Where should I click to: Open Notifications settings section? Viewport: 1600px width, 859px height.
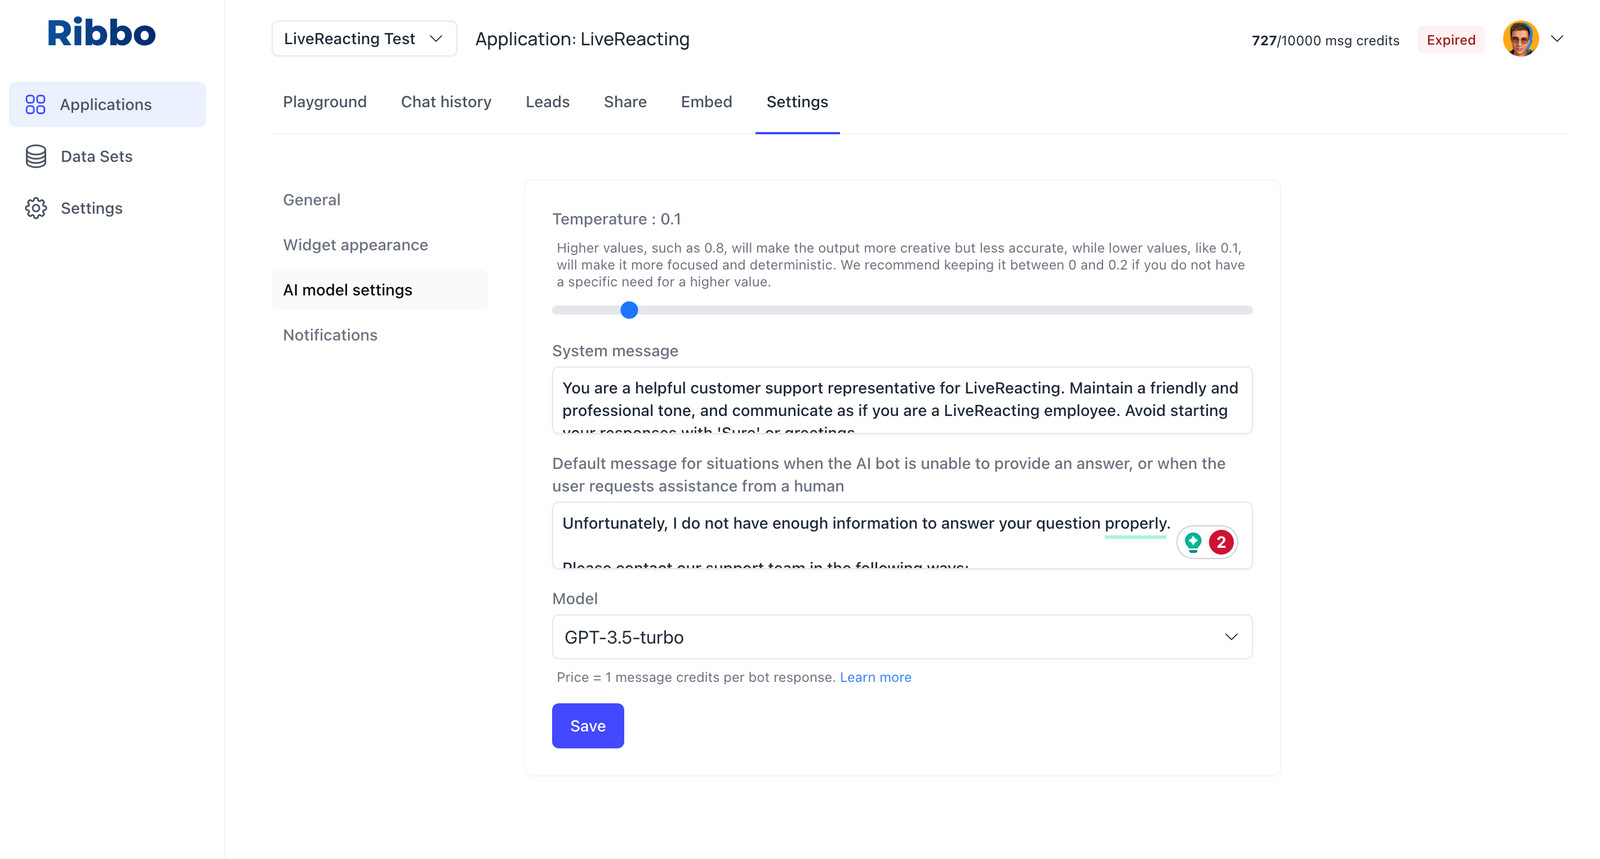coord(330,335)
